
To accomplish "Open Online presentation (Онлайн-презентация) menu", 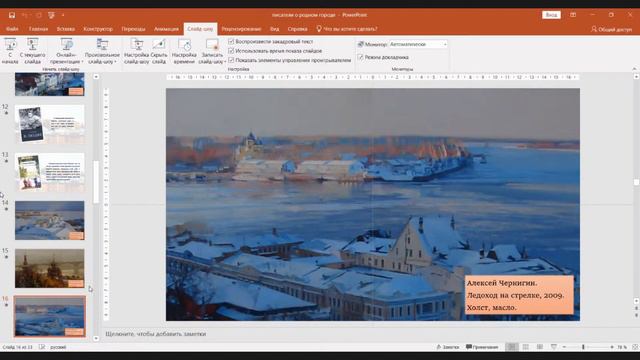I will [x=67, y=51].
